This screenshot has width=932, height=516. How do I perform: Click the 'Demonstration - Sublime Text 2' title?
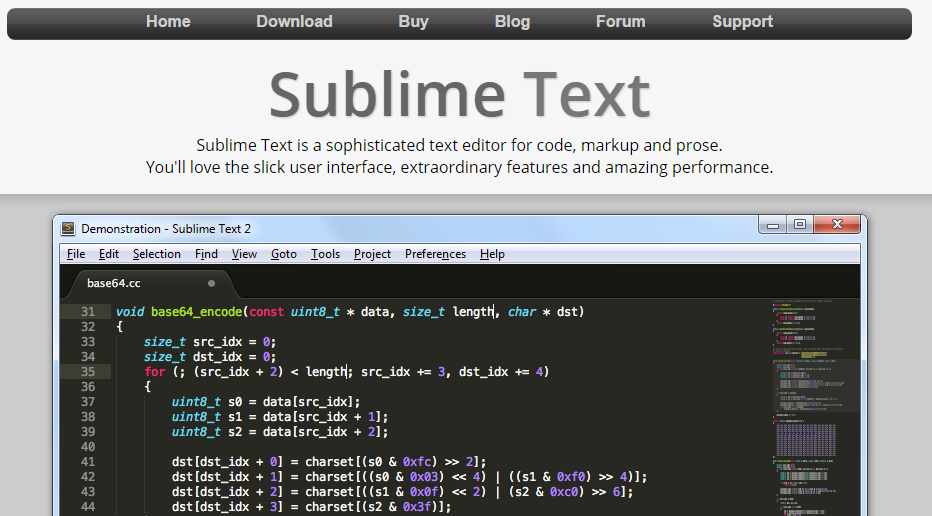coord(166,228)
